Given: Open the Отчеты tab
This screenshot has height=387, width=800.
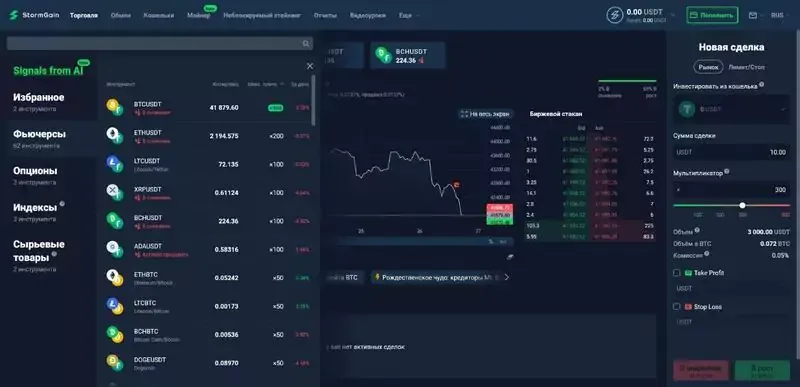Looking at the screenshot, I should coord(325,15).
